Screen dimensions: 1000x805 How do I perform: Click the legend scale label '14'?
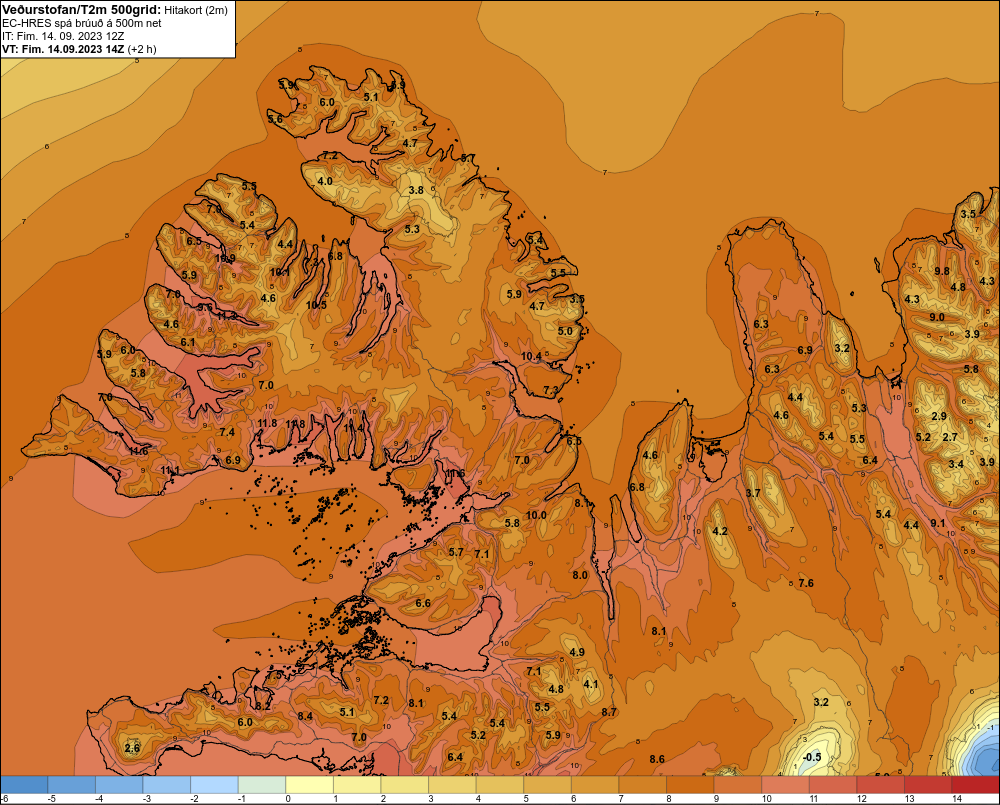(x=957, y=799)
